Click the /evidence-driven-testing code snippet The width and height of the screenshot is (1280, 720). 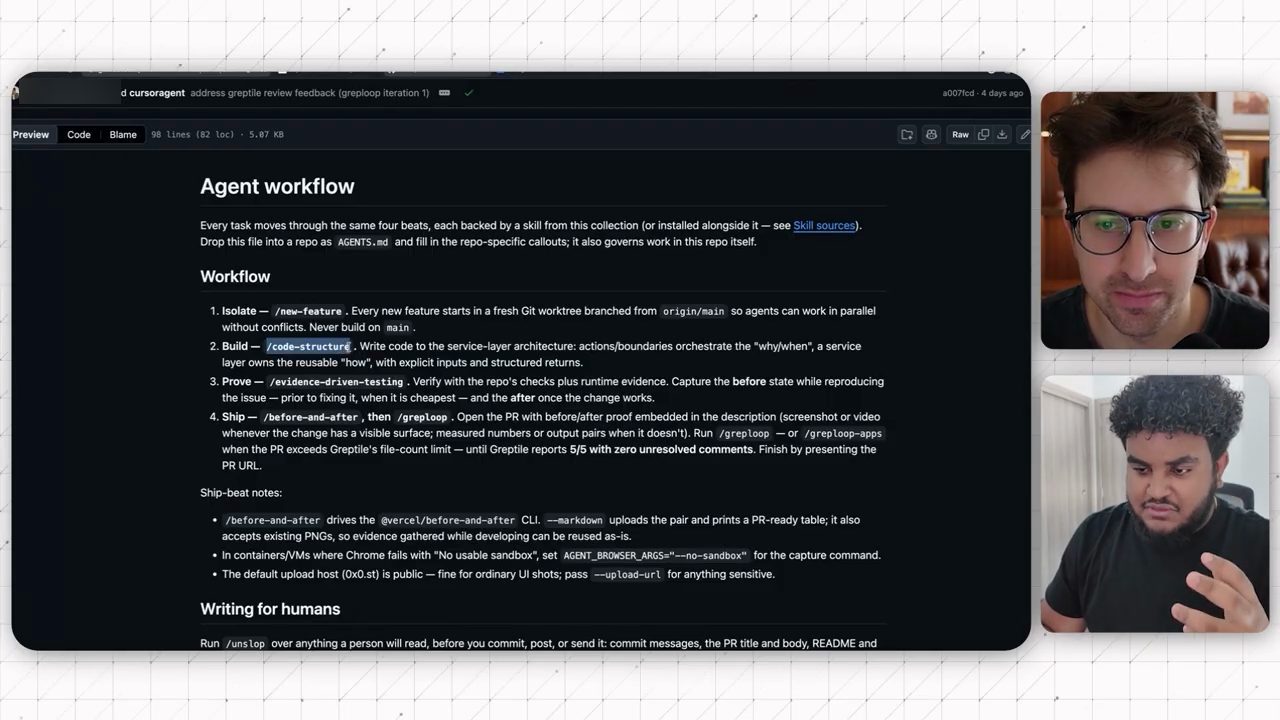(336, 382)
